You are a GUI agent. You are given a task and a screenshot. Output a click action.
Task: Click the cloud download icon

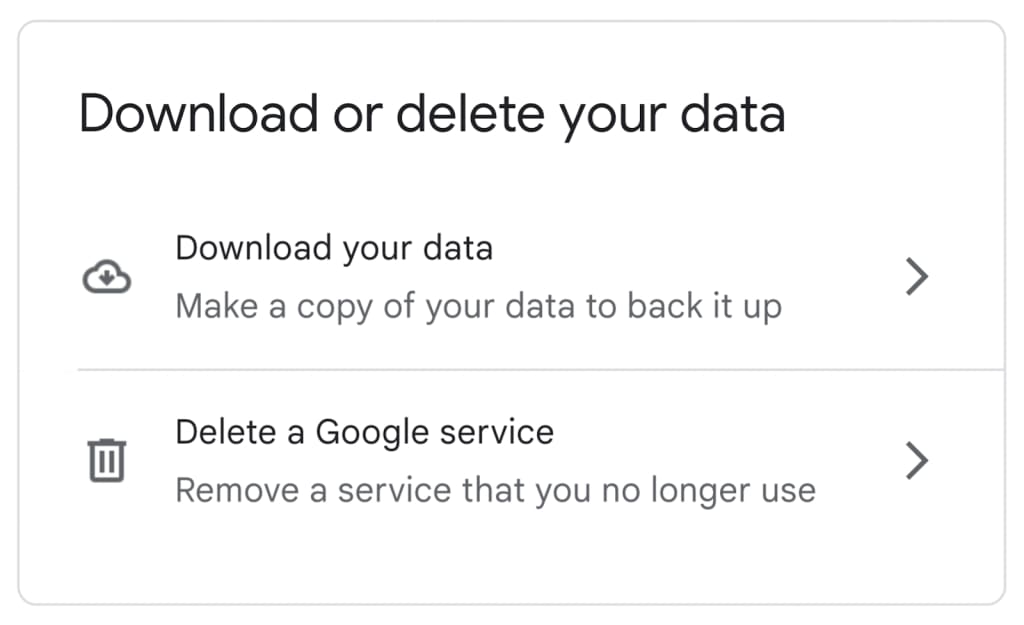[106, 277]
